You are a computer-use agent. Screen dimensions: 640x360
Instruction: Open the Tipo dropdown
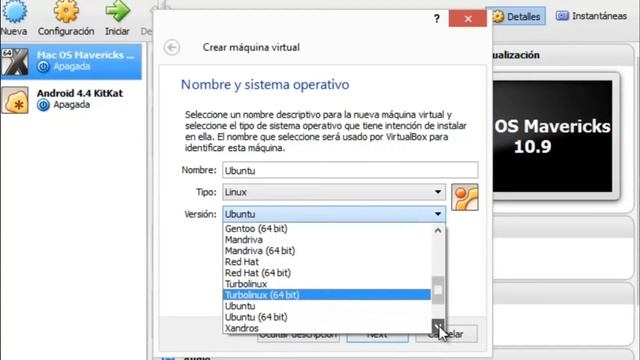pos(334,192)
